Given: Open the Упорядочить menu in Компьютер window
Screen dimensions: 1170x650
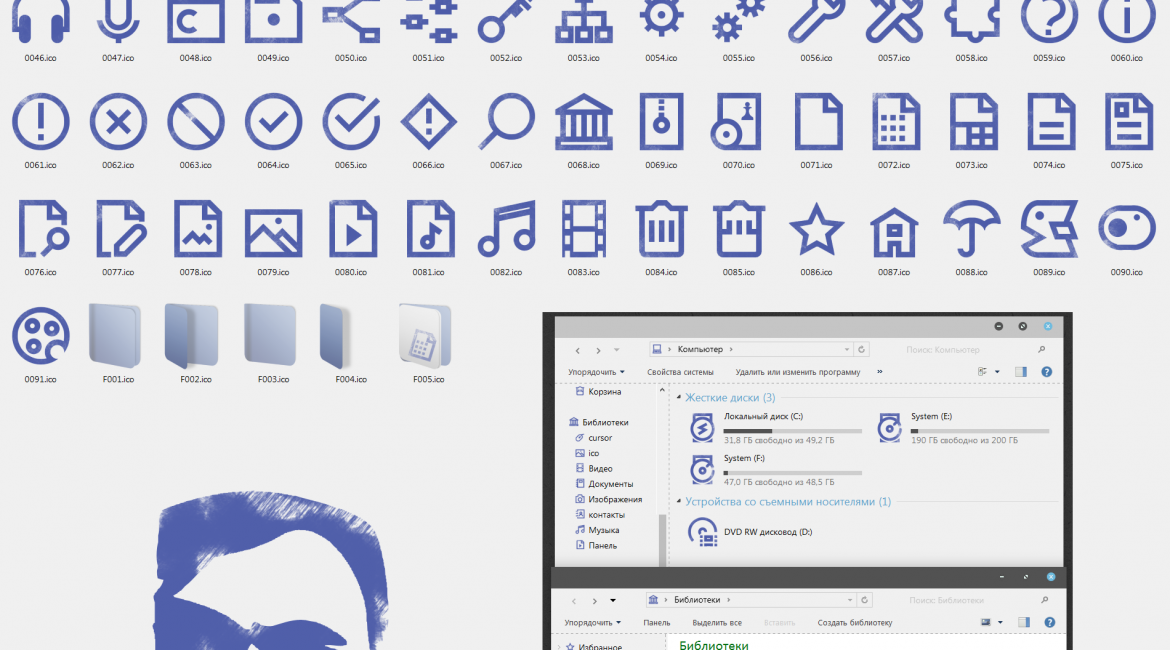Looking at the screenshot, I should tap(596, 372).
